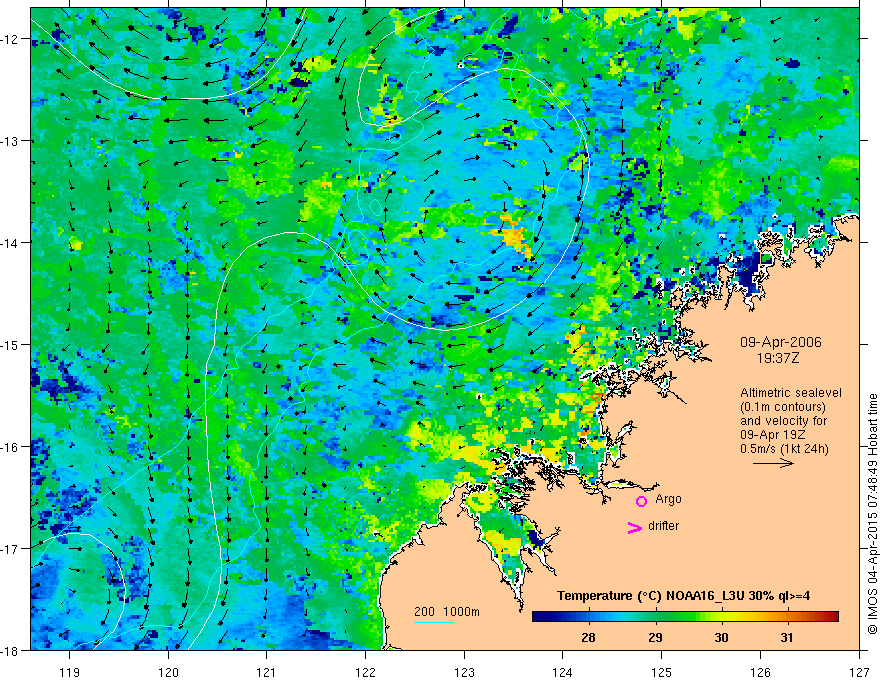The width and height of the screenshot is (880, 680).
Task: Click the 124 longitude axis label
Action: [x=563, y=672]
